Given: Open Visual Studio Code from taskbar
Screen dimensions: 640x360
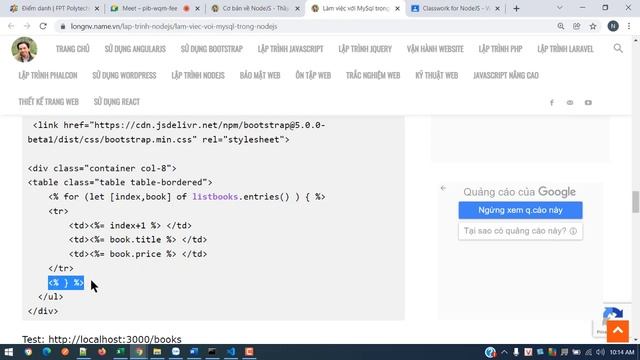Looking at the screenshot, I should 231,352.
